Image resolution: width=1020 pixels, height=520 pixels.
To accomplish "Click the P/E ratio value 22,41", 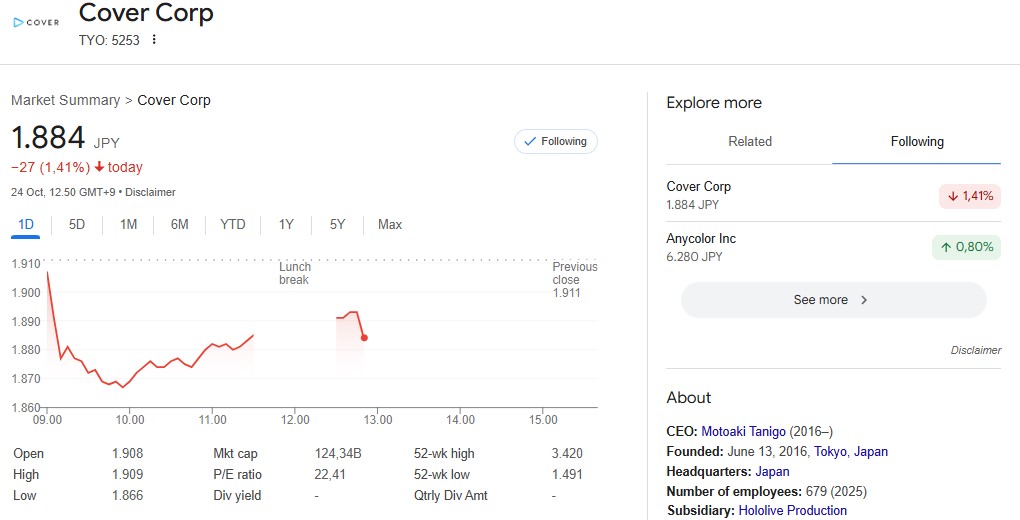I will click(x=330, y=474).
